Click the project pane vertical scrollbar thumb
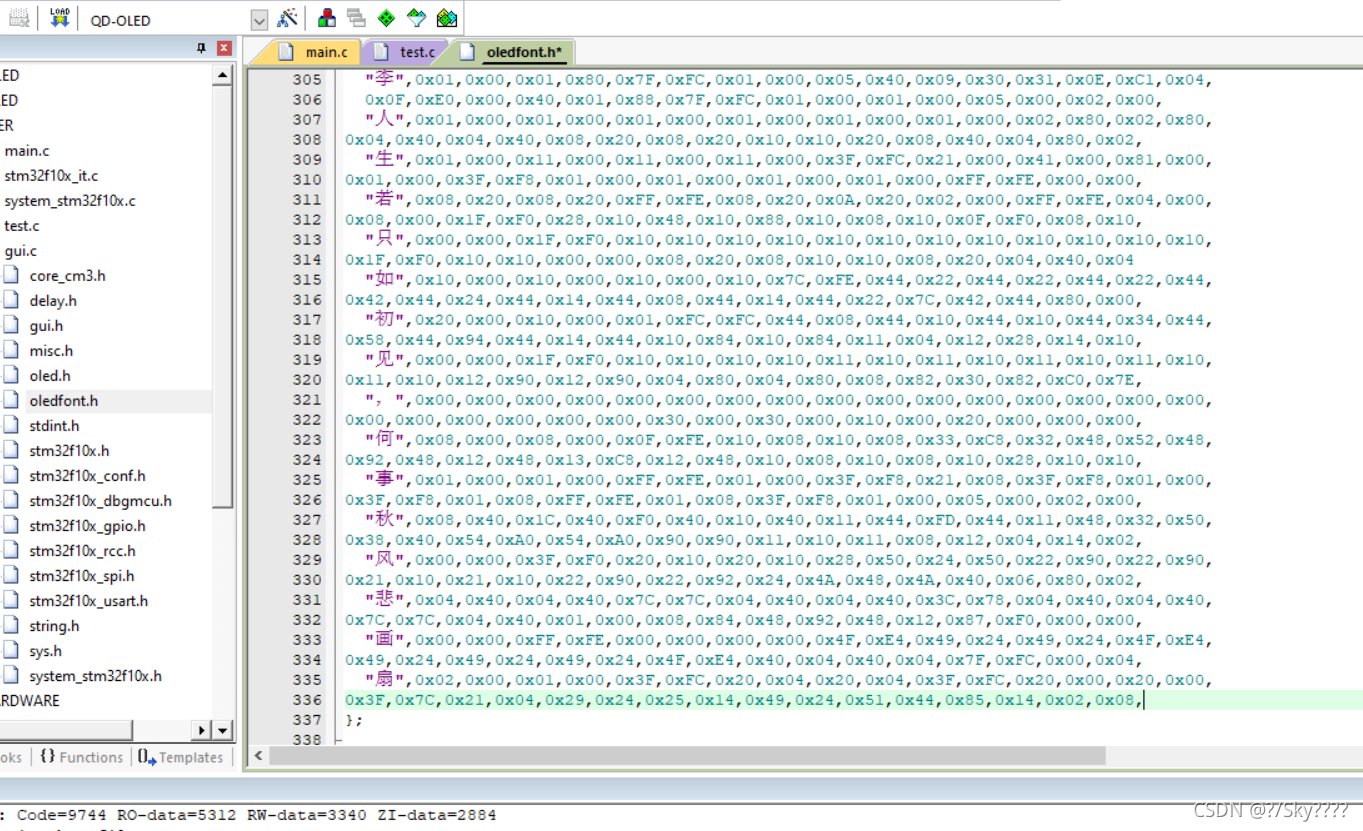Viewport: 1363px width, 831px height. pos(223,295)
